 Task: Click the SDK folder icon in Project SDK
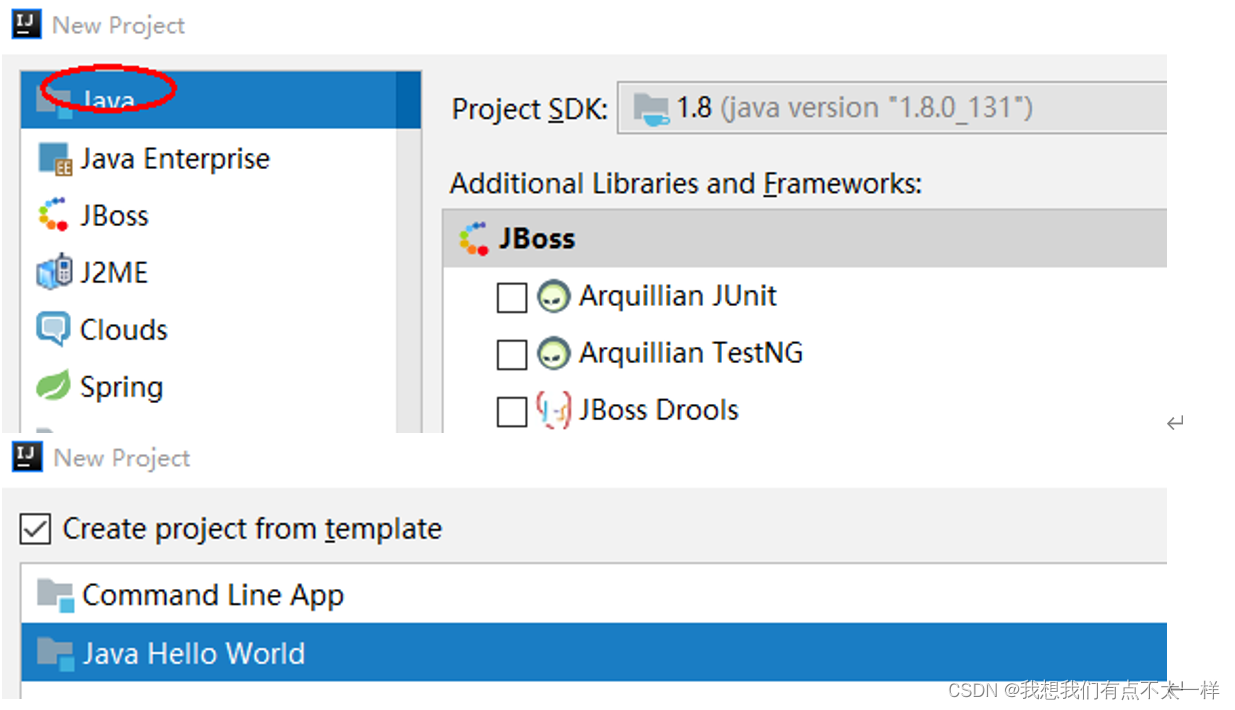click(x=651, y=108)
